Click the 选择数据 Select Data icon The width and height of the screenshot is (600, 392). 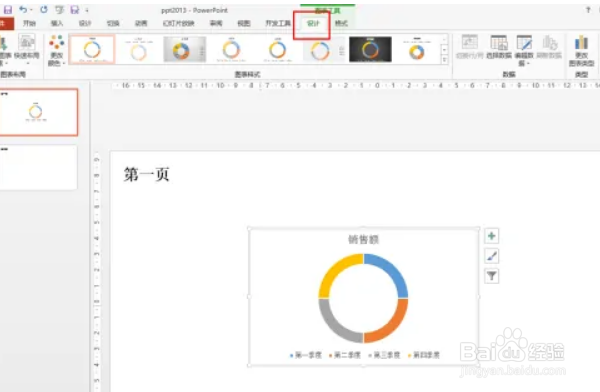[499, 47]
